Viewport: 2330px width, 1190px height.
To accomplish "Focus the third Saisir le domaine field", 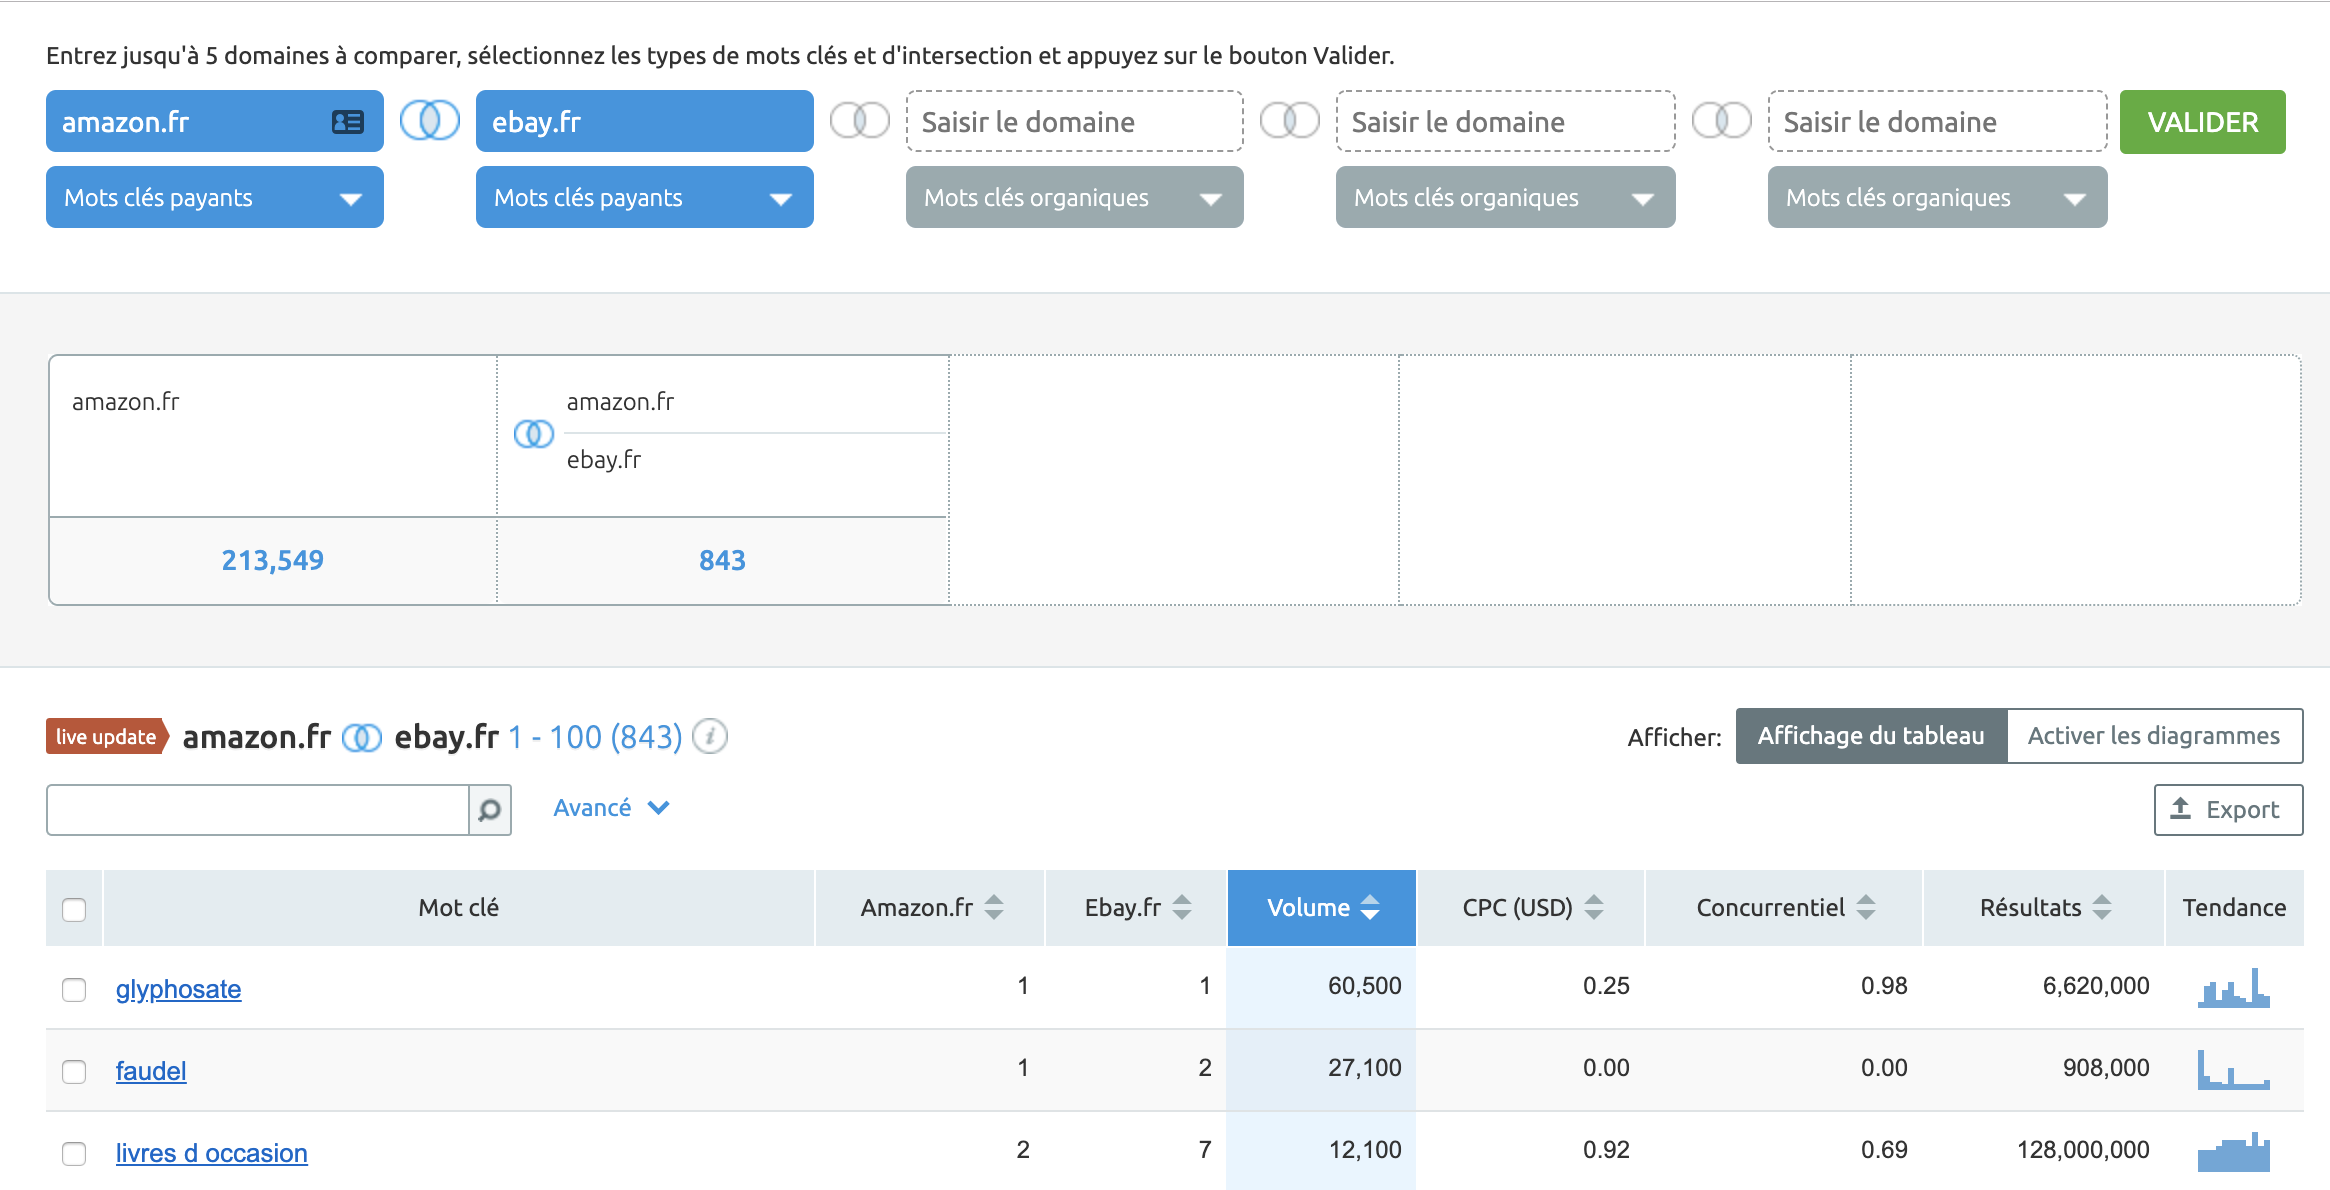I will point(1075,121).
